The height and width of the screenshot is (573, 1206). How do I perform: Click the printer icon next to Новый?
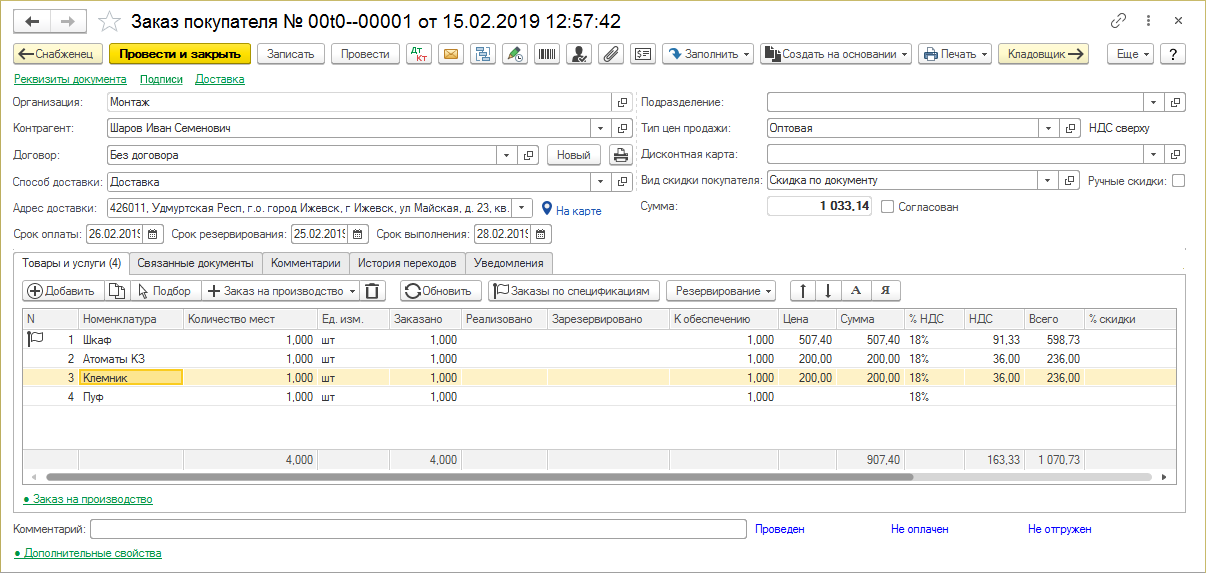[621, 155]
